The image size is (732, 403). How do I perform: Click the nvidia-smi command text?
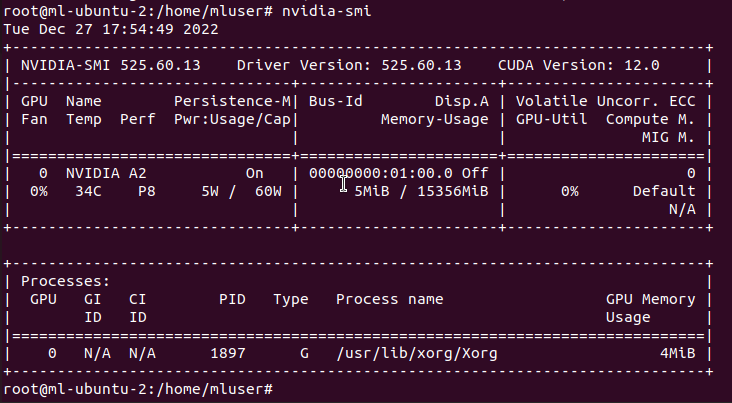pos(326,11)
